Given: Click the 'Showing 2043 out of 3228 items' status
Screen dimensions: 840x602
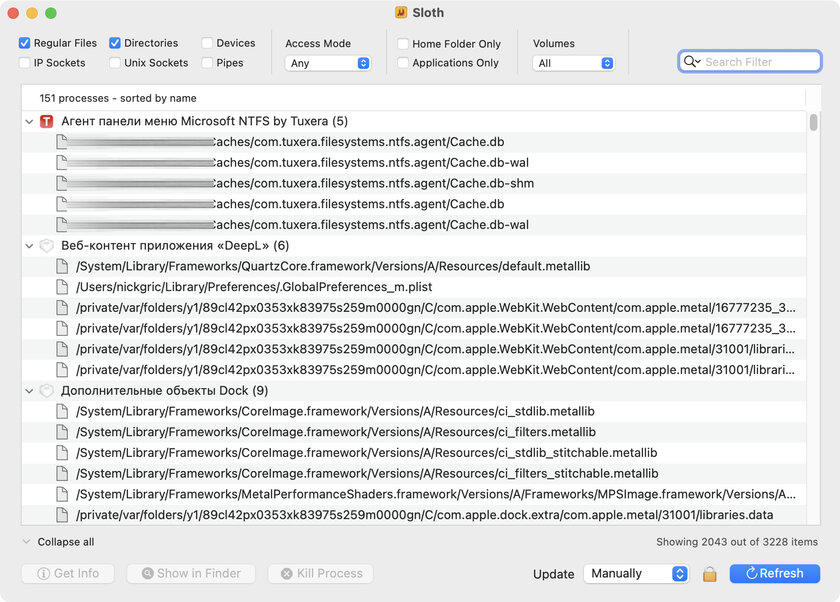Looking at the screenshot, I should click(737, 542).
